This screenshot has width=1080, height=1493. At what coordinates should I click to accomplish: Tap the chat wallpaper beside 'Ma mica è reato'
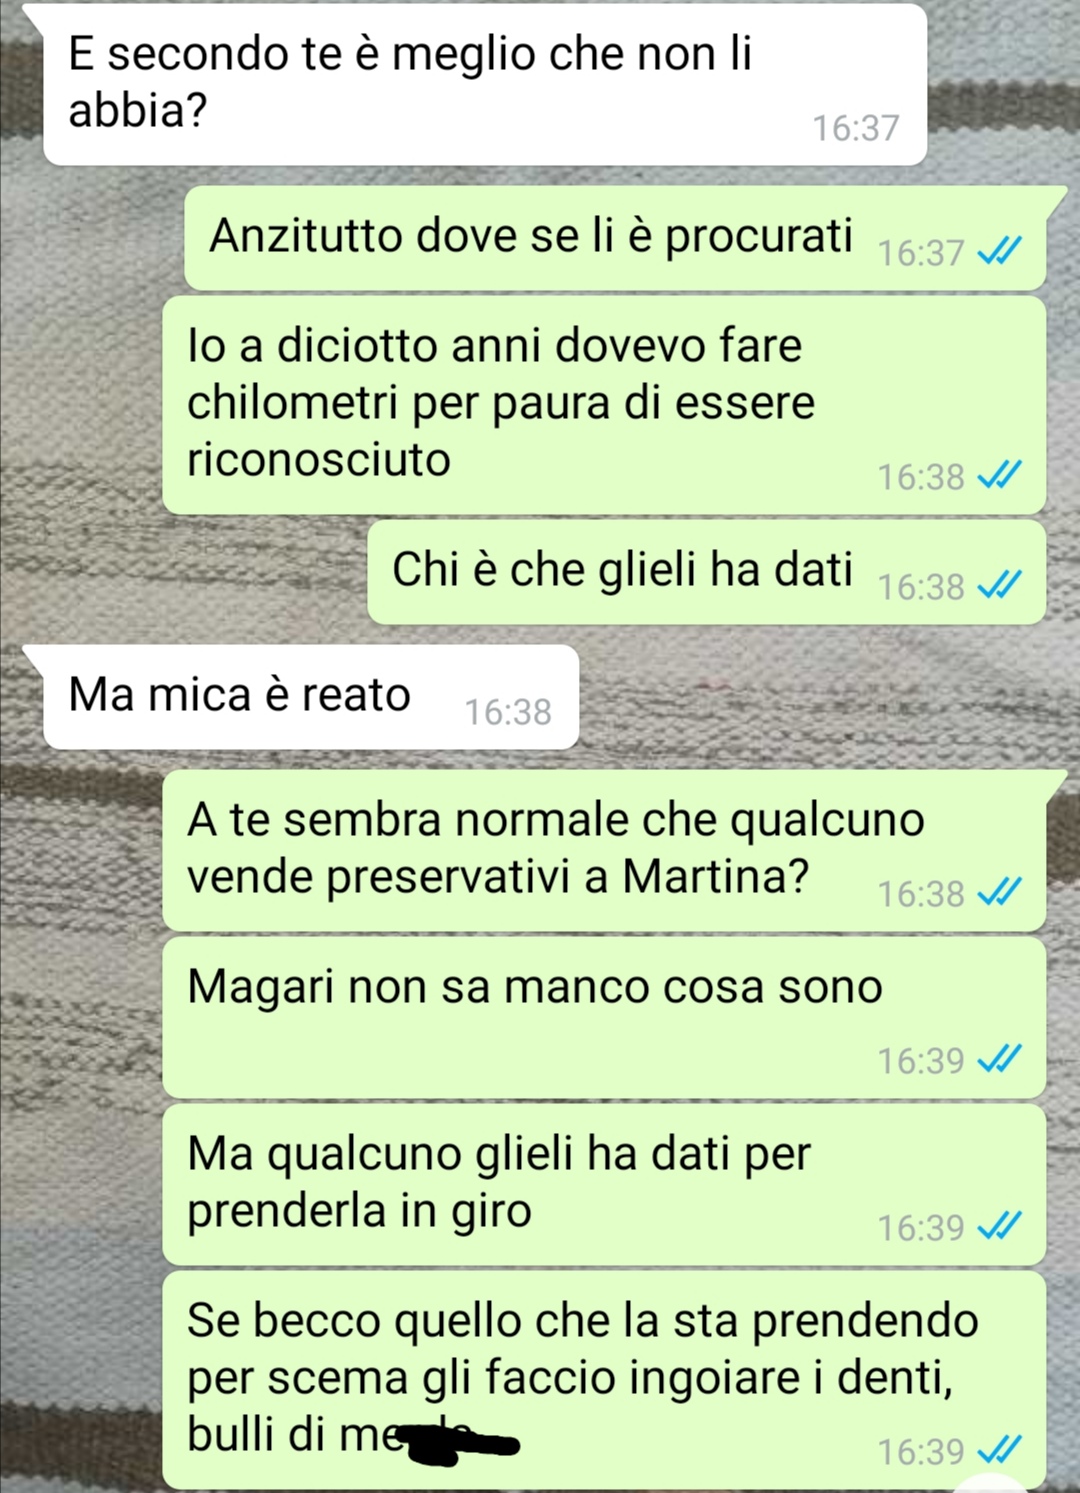point(820,697)
